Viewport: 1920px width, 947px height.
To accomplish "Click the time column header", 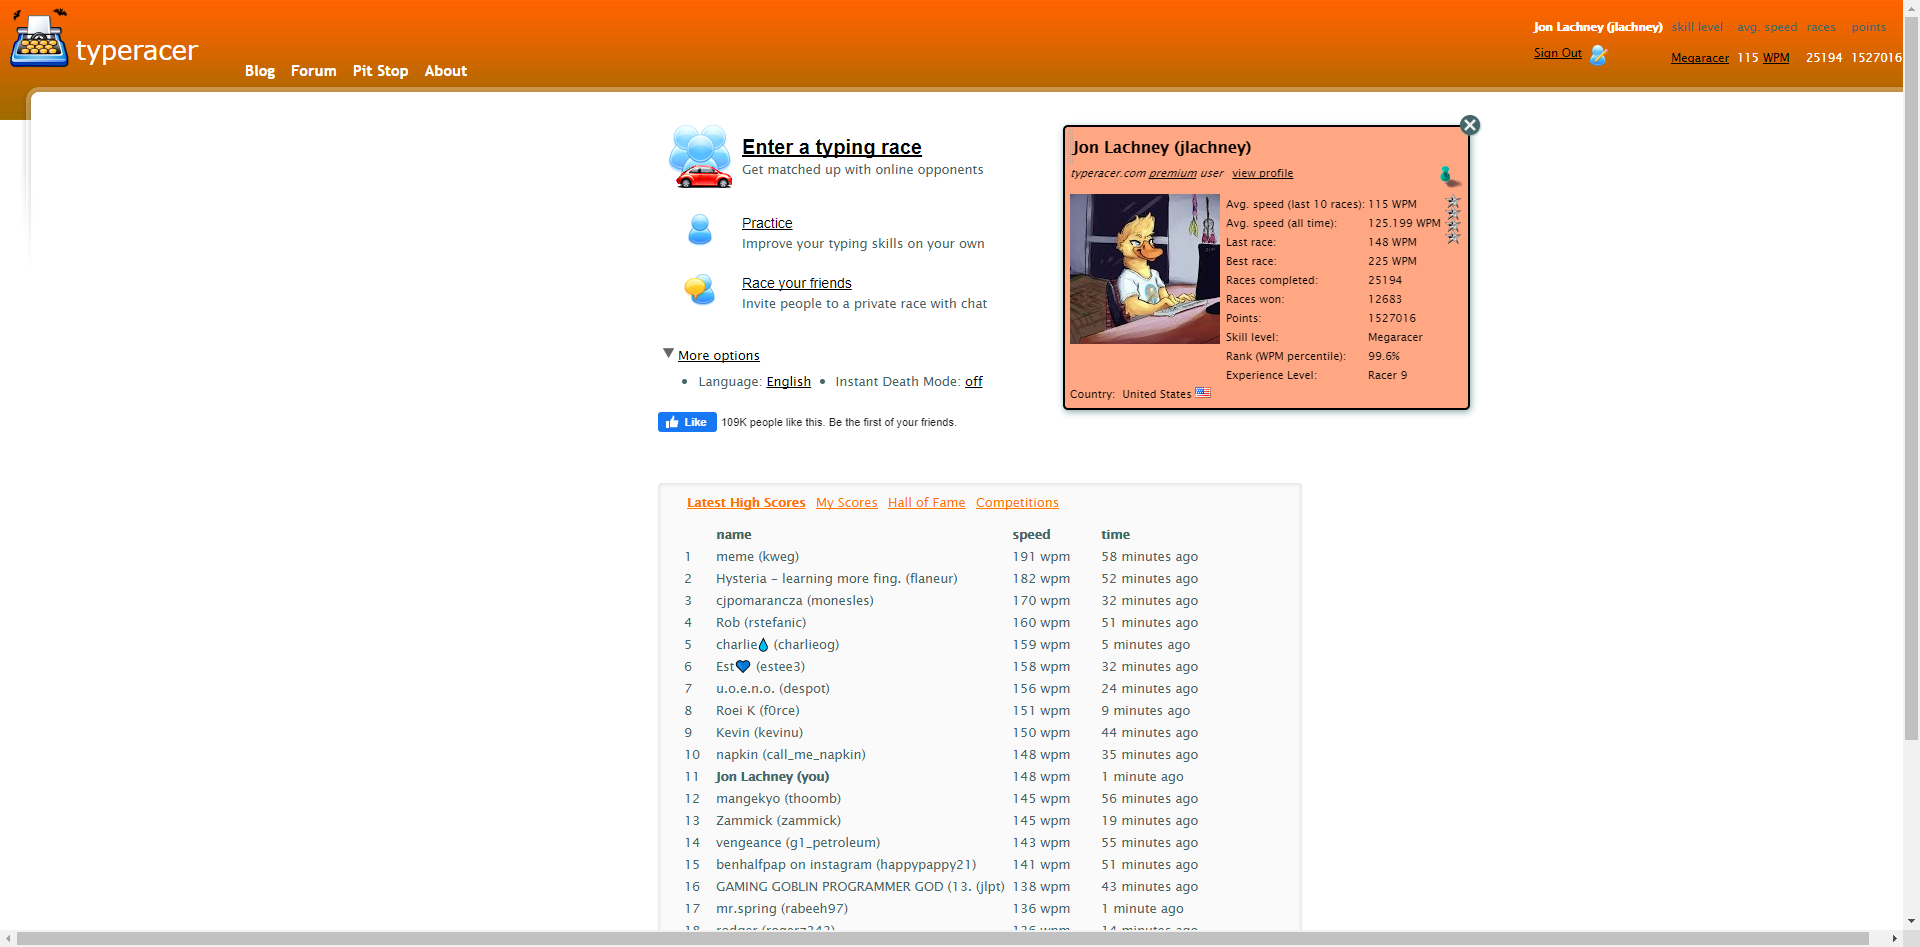I will [1116, 535].
